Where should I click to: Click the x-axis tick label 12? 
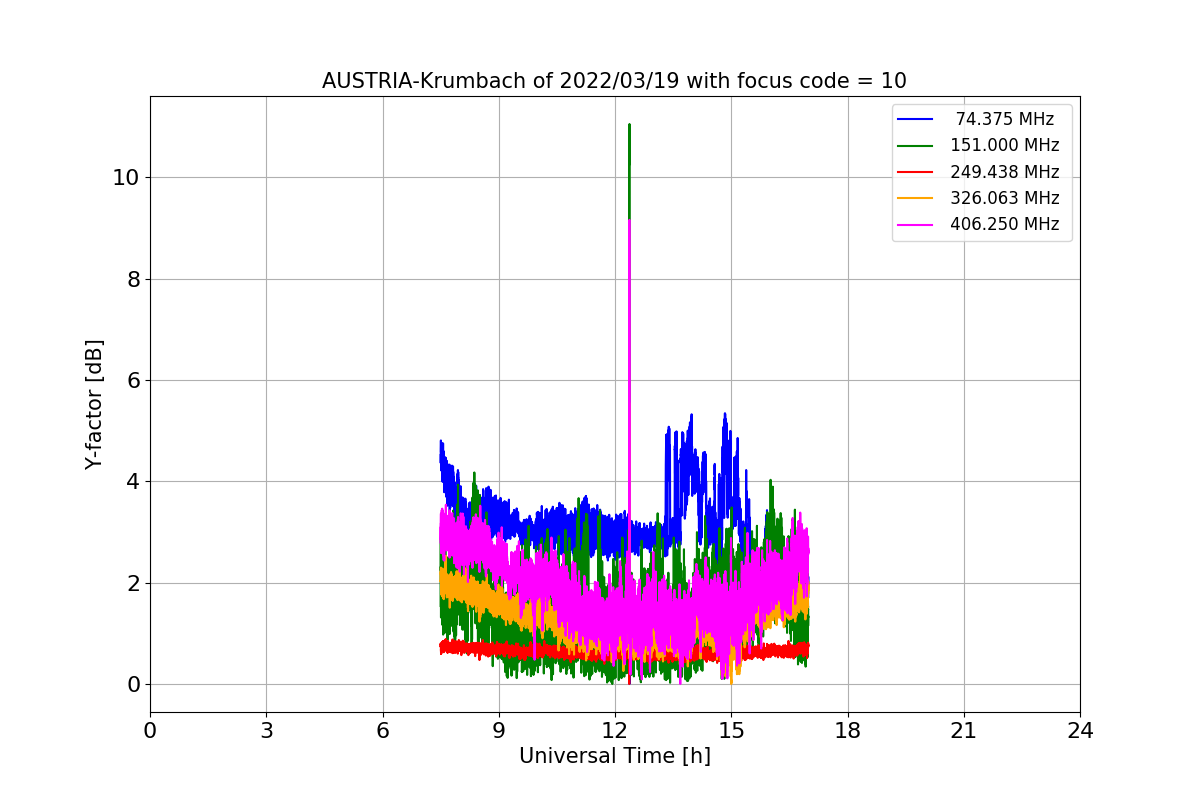[x=615, y=730]
